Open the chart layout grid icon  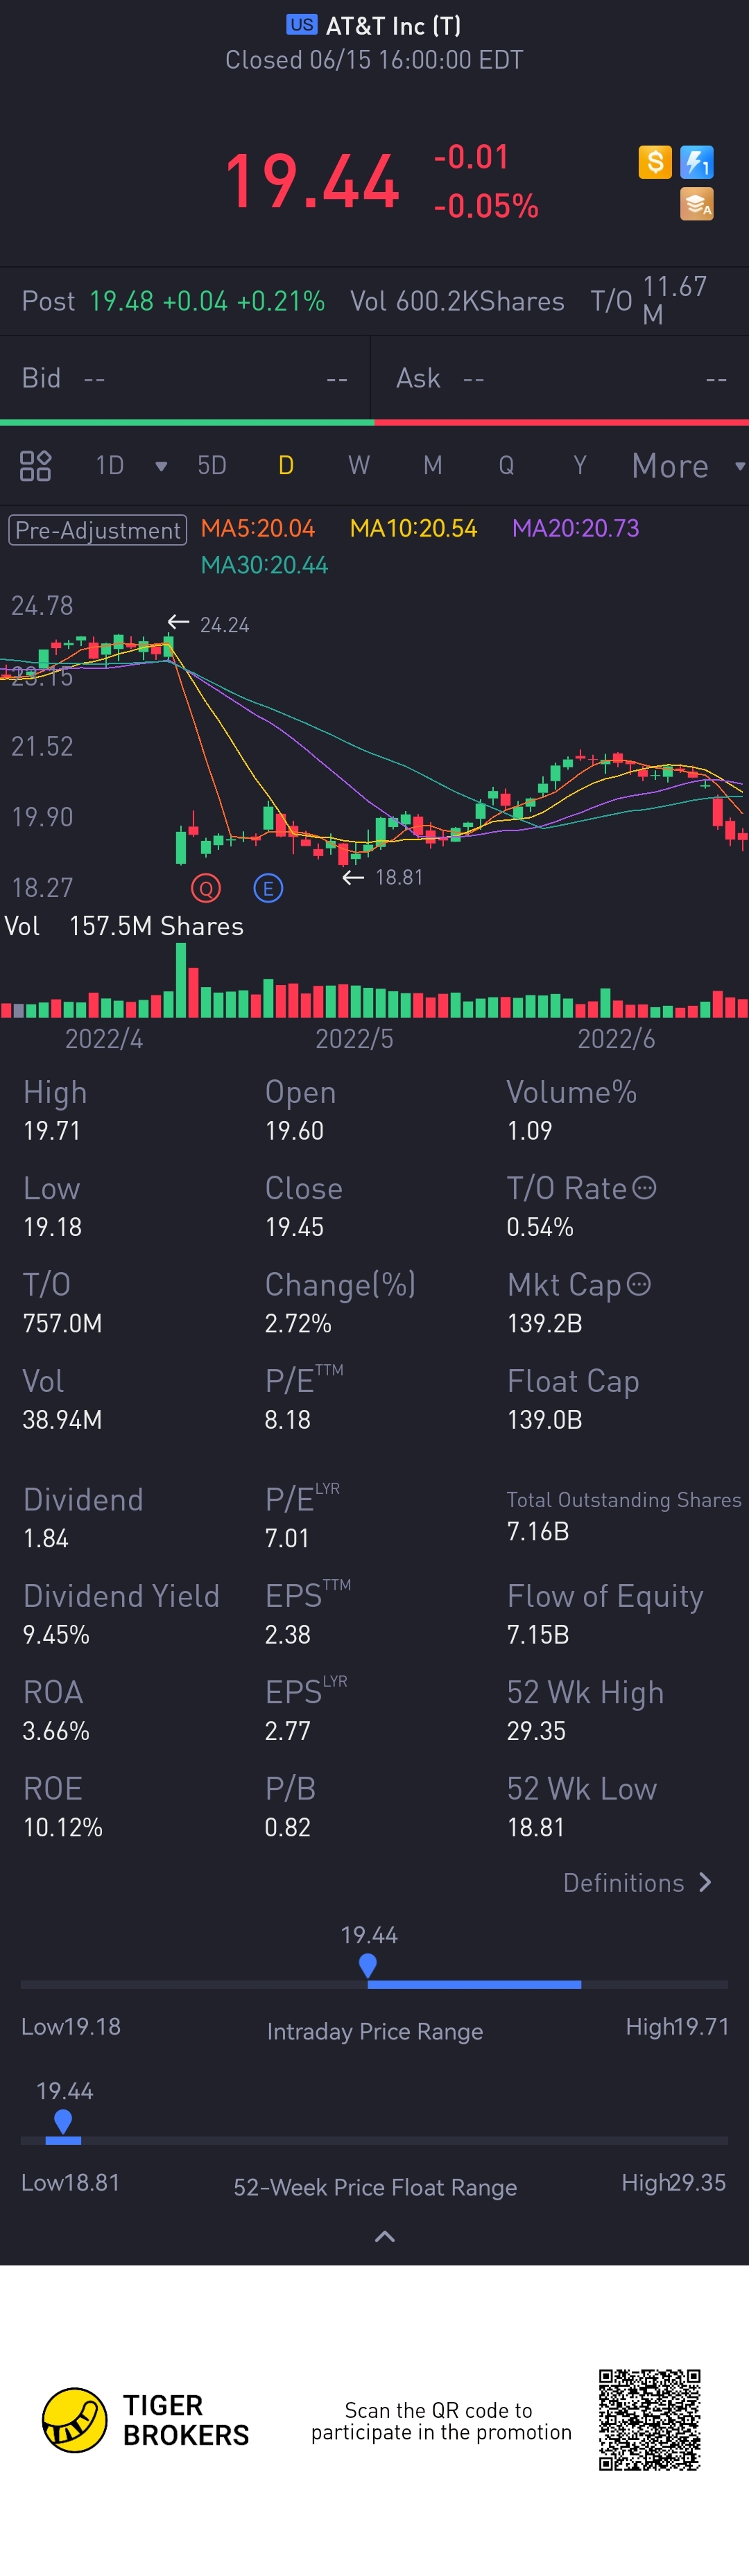coord(35,465)
